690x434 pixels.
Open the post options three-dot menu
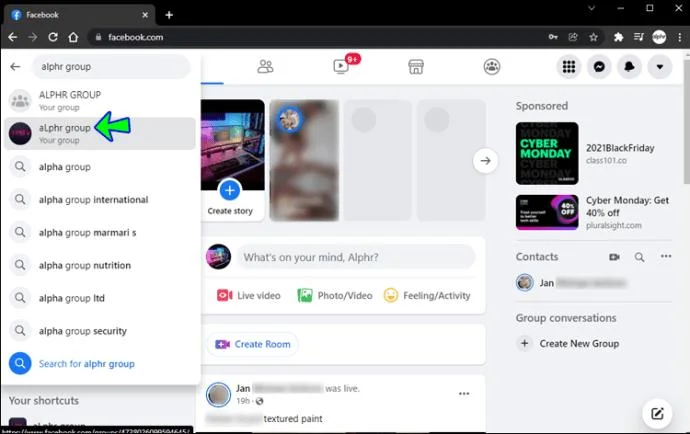(x=464, y=394)
